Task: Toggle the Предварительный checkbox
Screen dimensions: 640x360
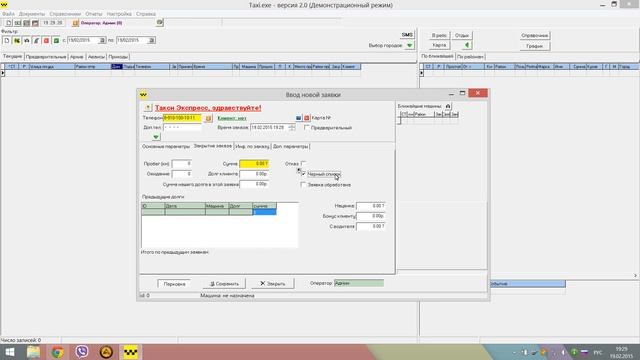Action: pyautogui.click(x=307, y=128)
